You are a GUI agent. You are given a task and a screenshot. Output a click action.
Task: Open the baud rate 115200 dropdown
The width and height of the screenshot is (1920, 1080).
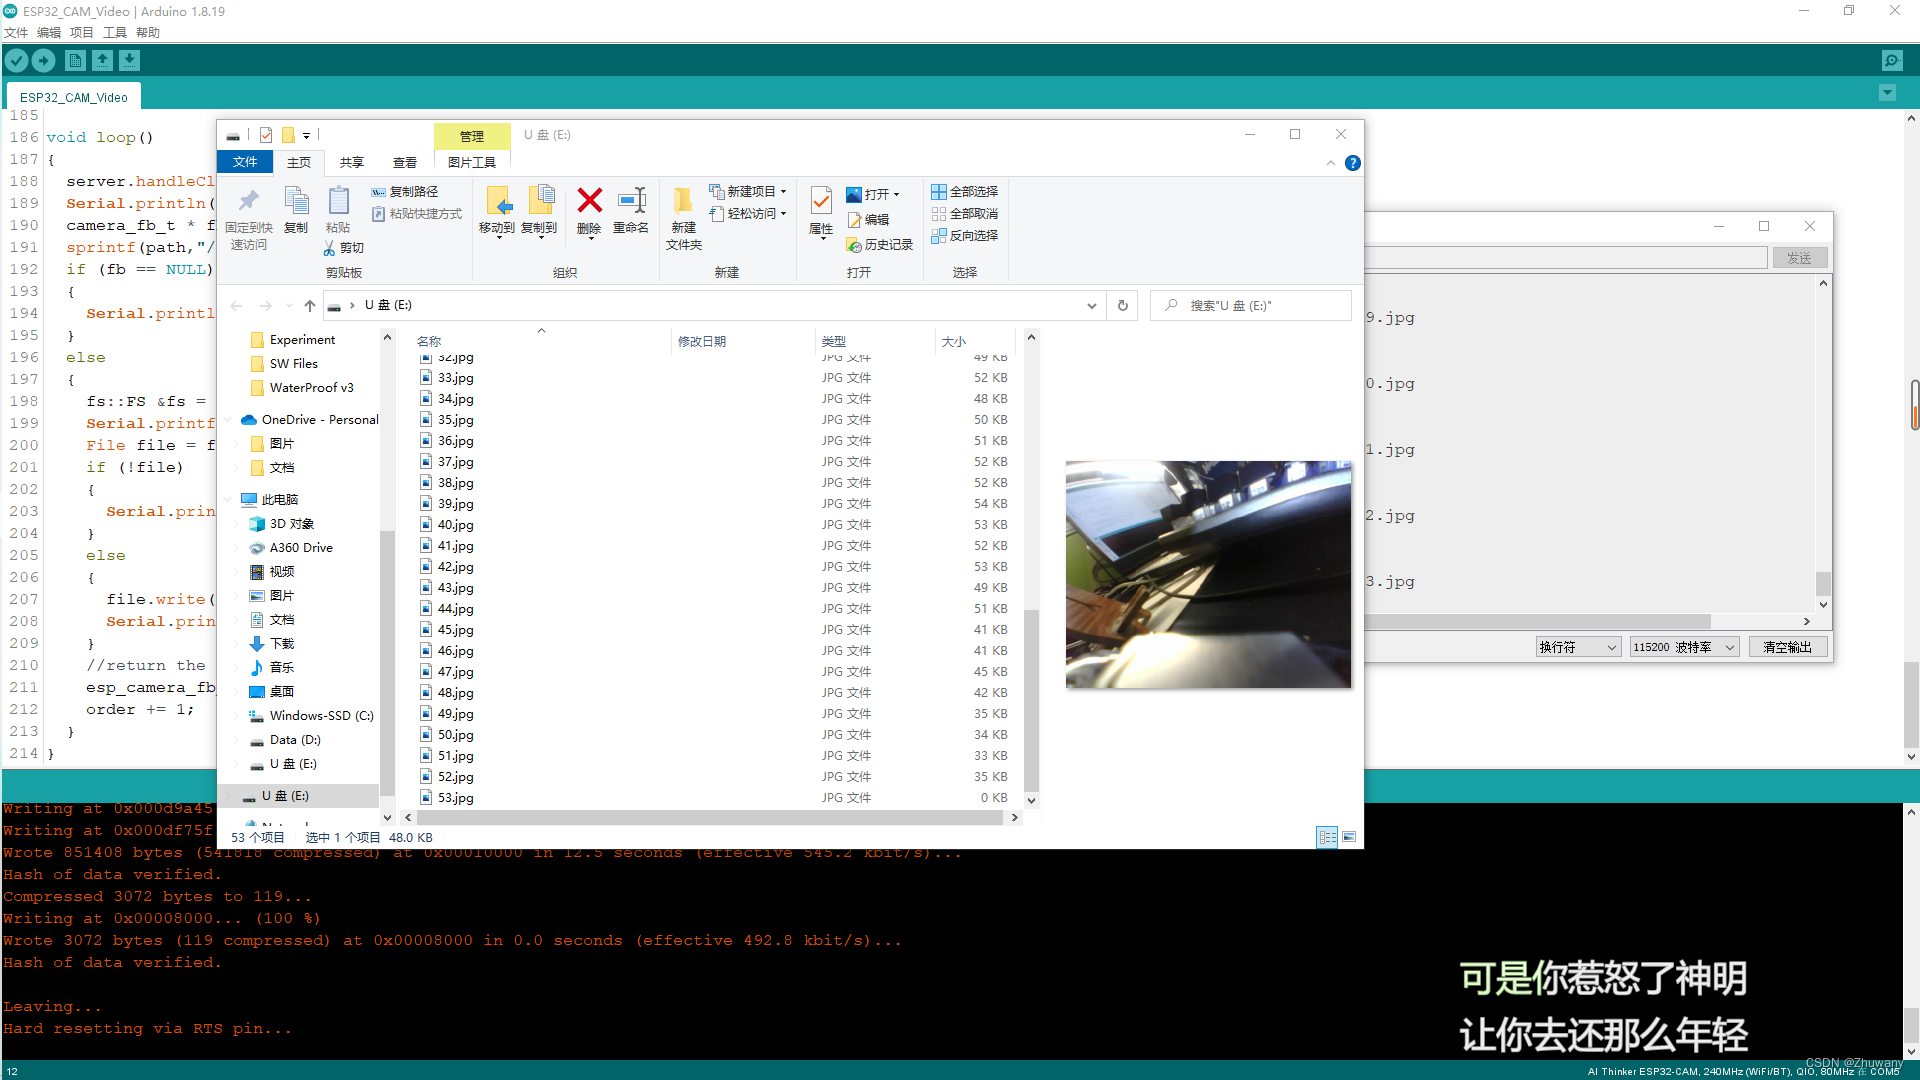1684,647
